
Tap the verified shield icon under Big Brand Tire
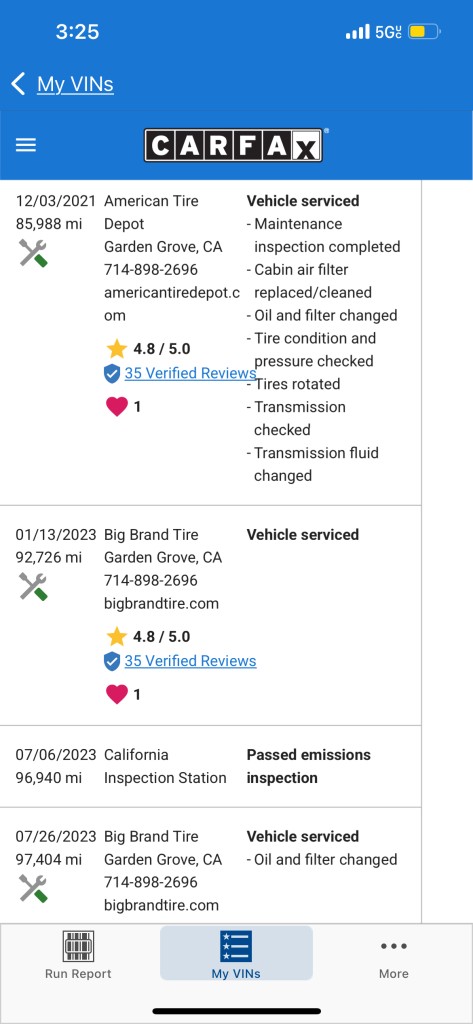click(x=112, y=661)
